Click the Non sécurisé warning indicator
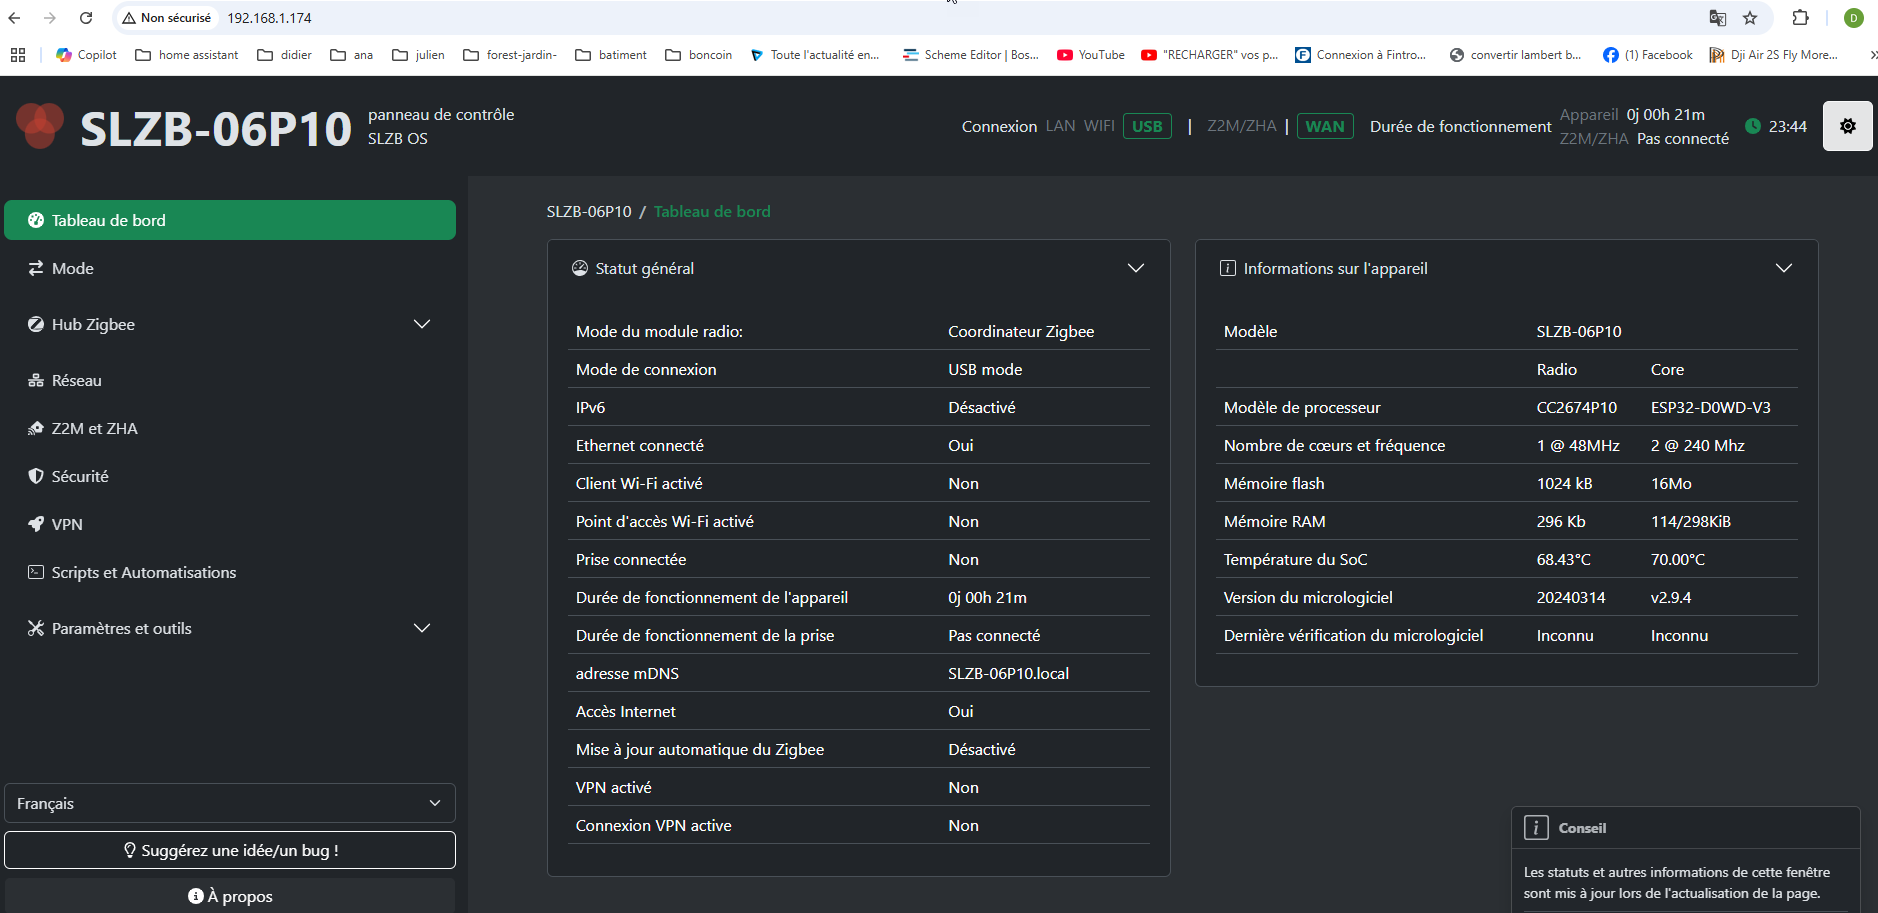The height and width of the screenshot is (913, 1878). [x=167, y=18]
